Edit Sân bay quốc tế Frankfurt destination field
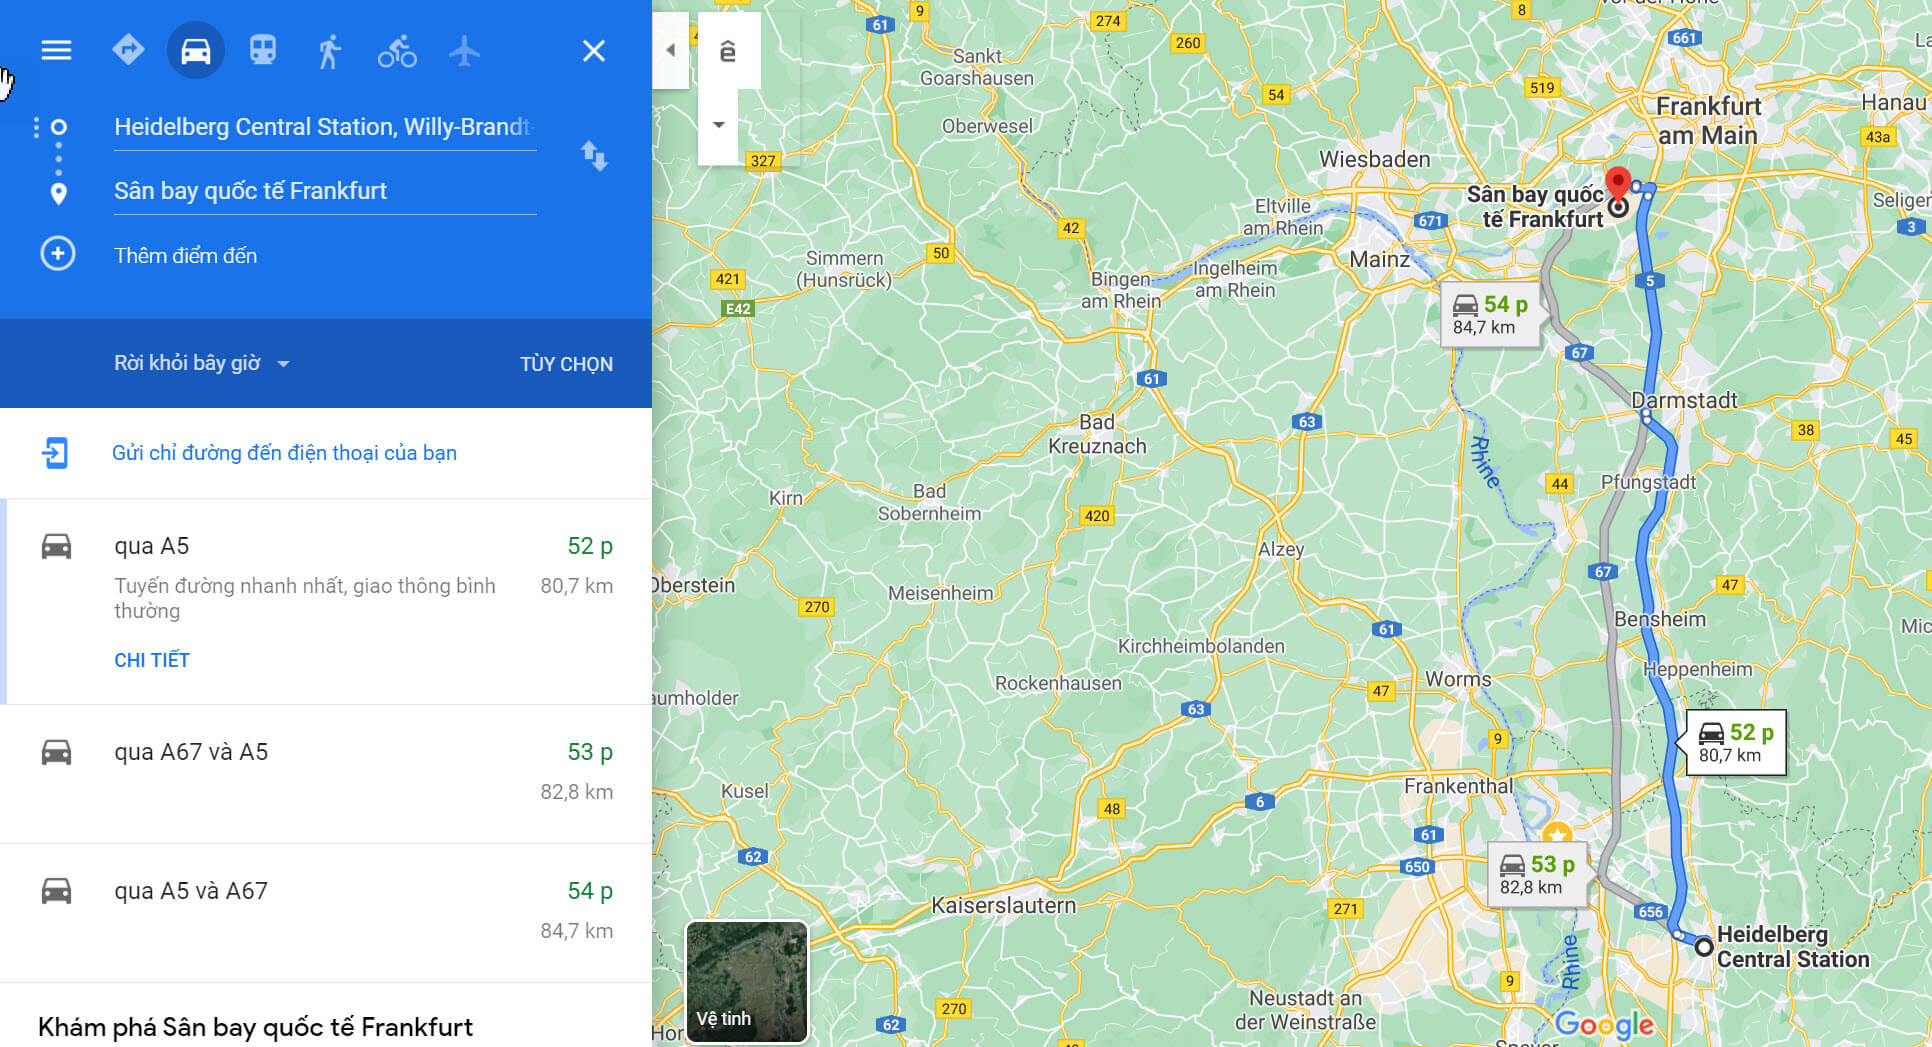The image size is (1932, 1047). click(x=325, y=191)
